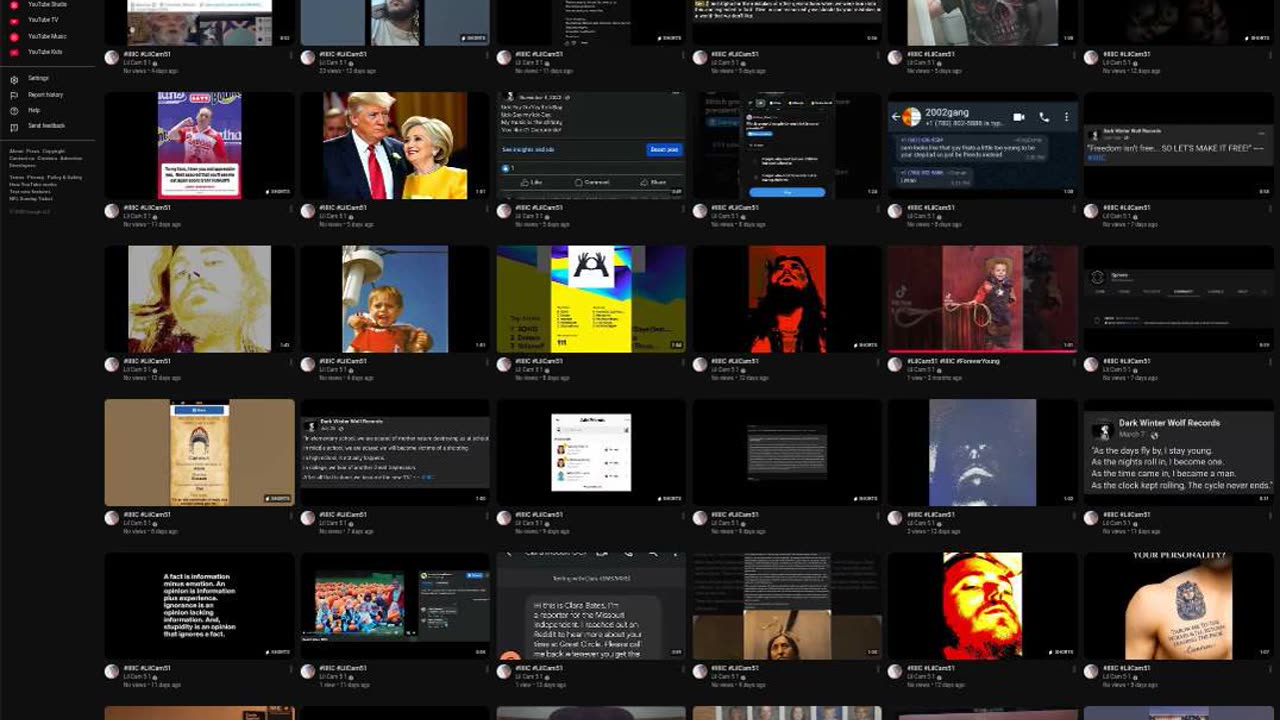Click the Send feedback icon
Screen dimensions: 1280x720
point(14,126)
